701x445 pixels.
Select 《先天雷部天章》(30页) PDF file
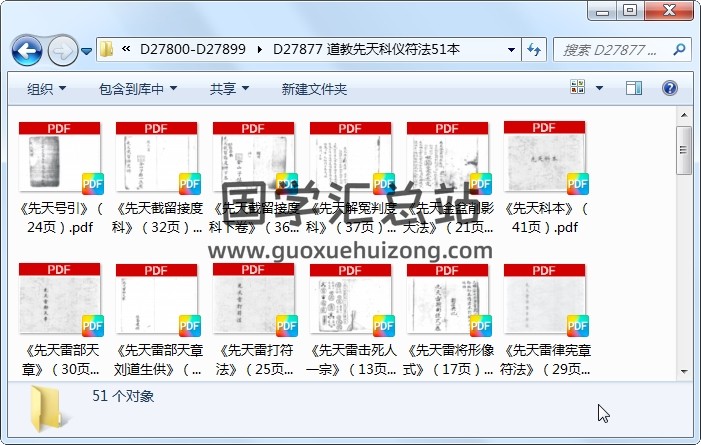(60, 302)
